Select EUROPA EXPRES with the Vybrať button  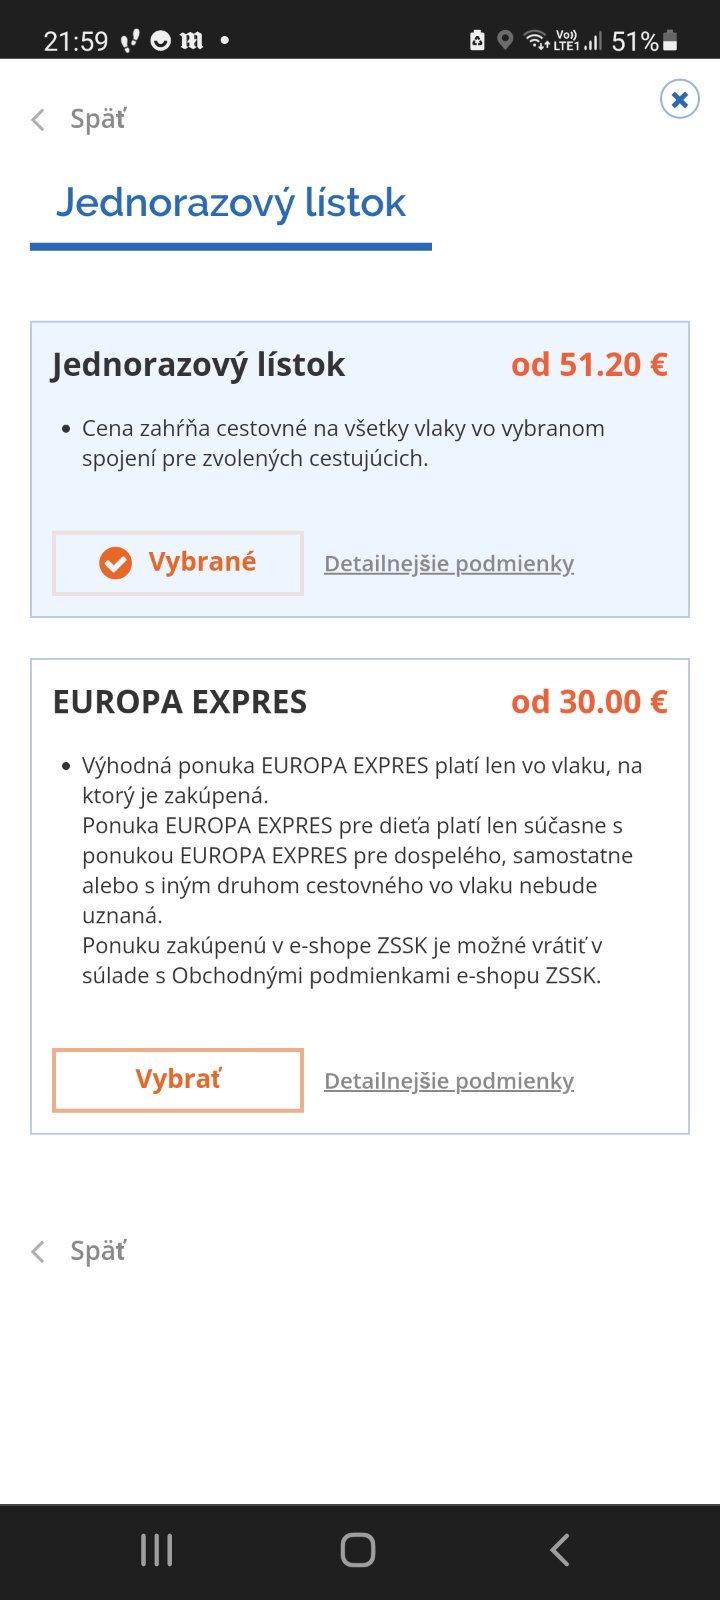(178, 1080)
